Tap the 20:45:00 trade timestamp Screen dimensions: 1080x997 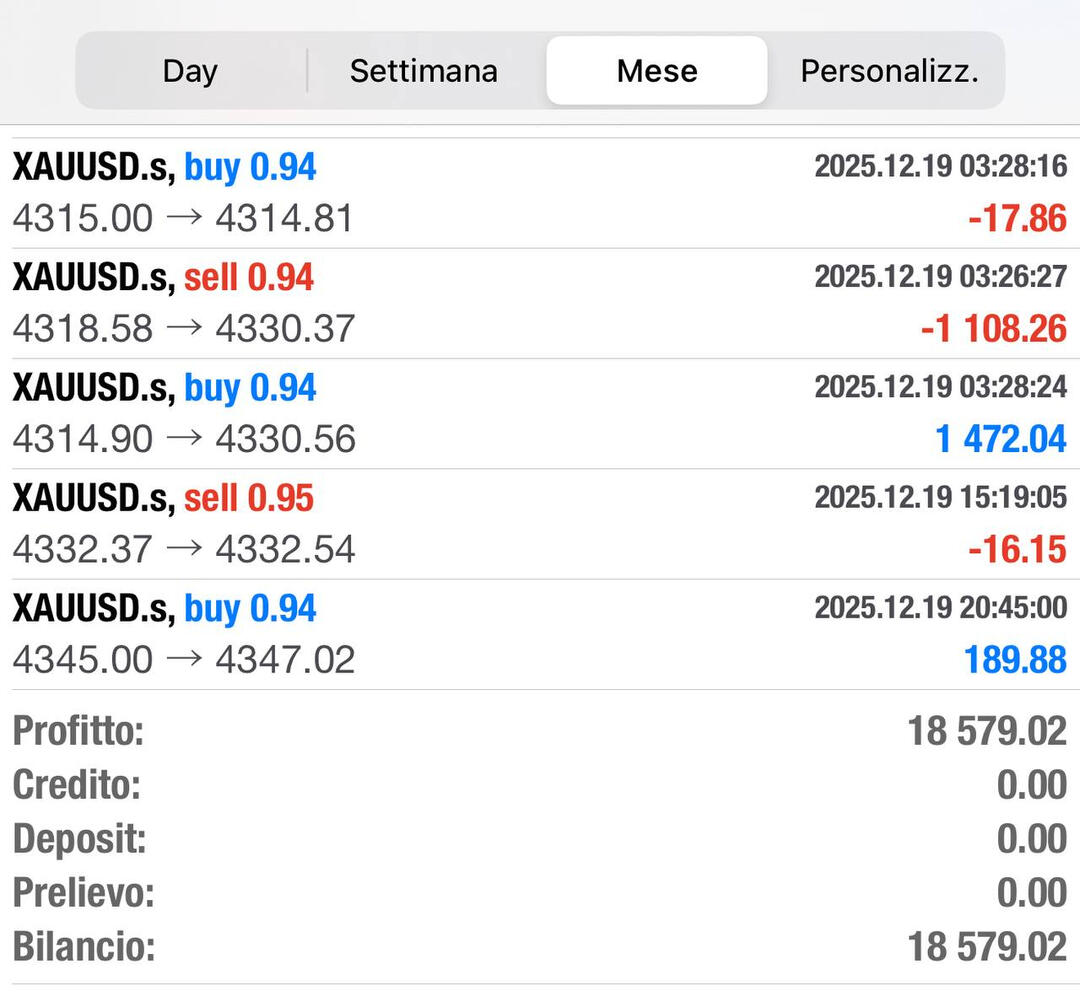coord(940,607)
